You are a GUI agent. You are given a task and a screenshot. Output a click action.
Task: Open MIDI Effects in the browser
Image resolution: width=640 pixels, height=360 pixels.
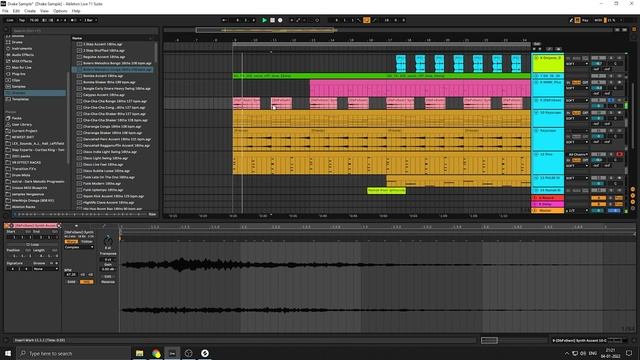click(x=22, y=61)
